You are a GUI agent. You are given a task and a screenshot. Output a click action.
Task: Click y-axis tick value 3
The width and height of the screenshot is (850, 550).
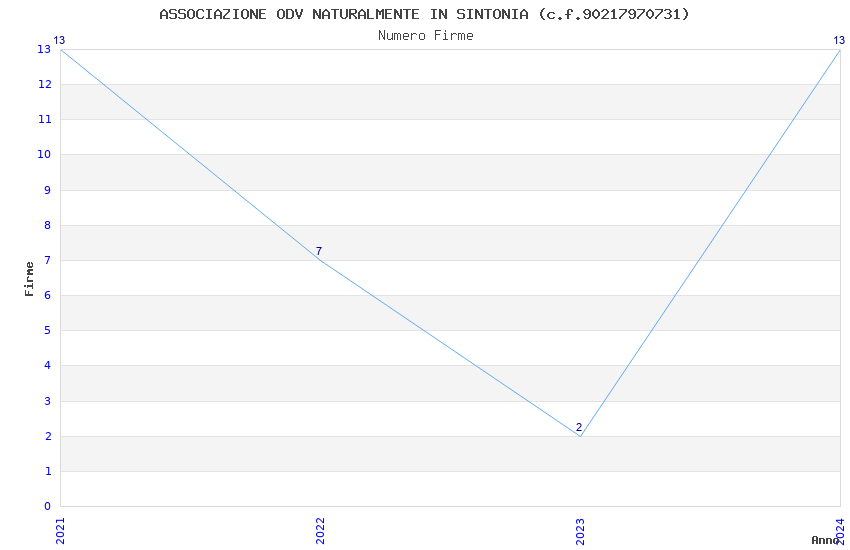pyautogui.click(x=48, y=401)
